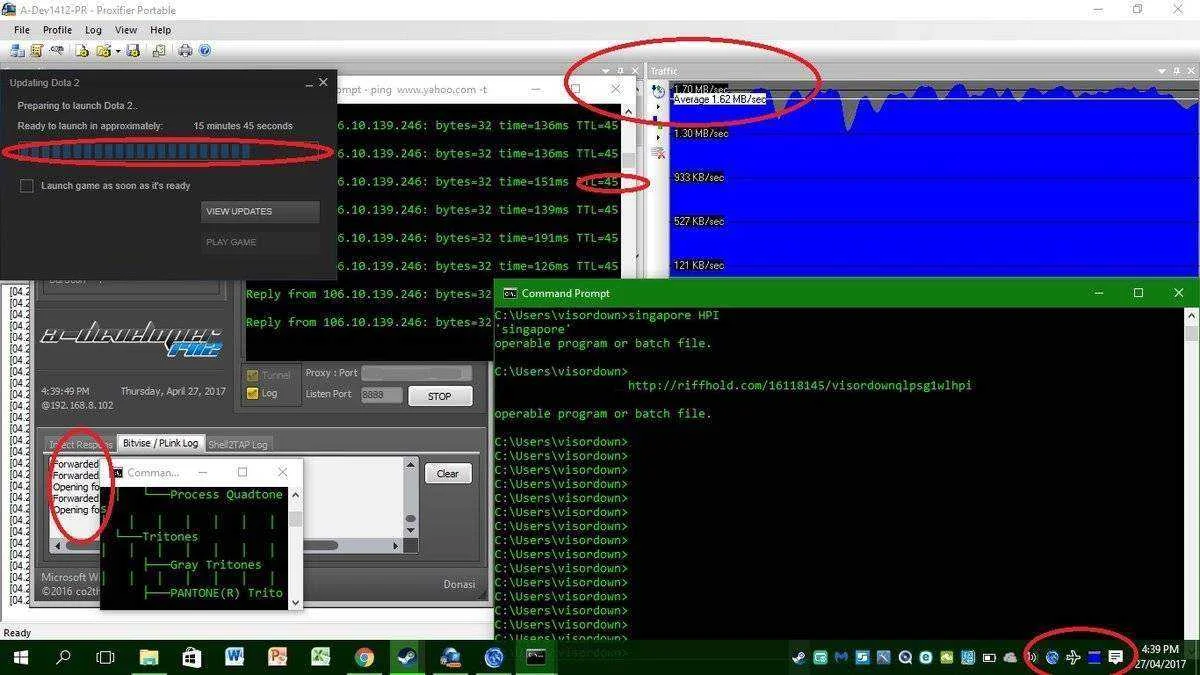
Task: Open the Help icon in Proxifier toolbar
Action: tap(205, 50)
